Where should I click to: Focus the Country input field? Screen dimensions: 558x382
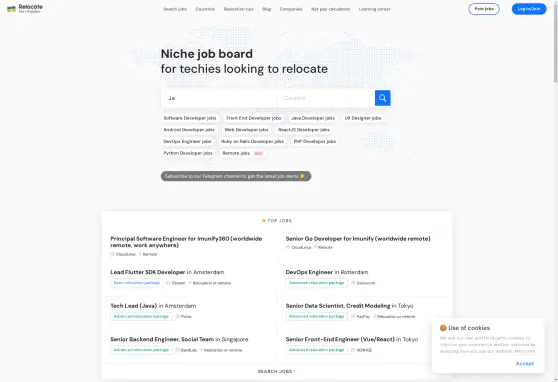326,98
